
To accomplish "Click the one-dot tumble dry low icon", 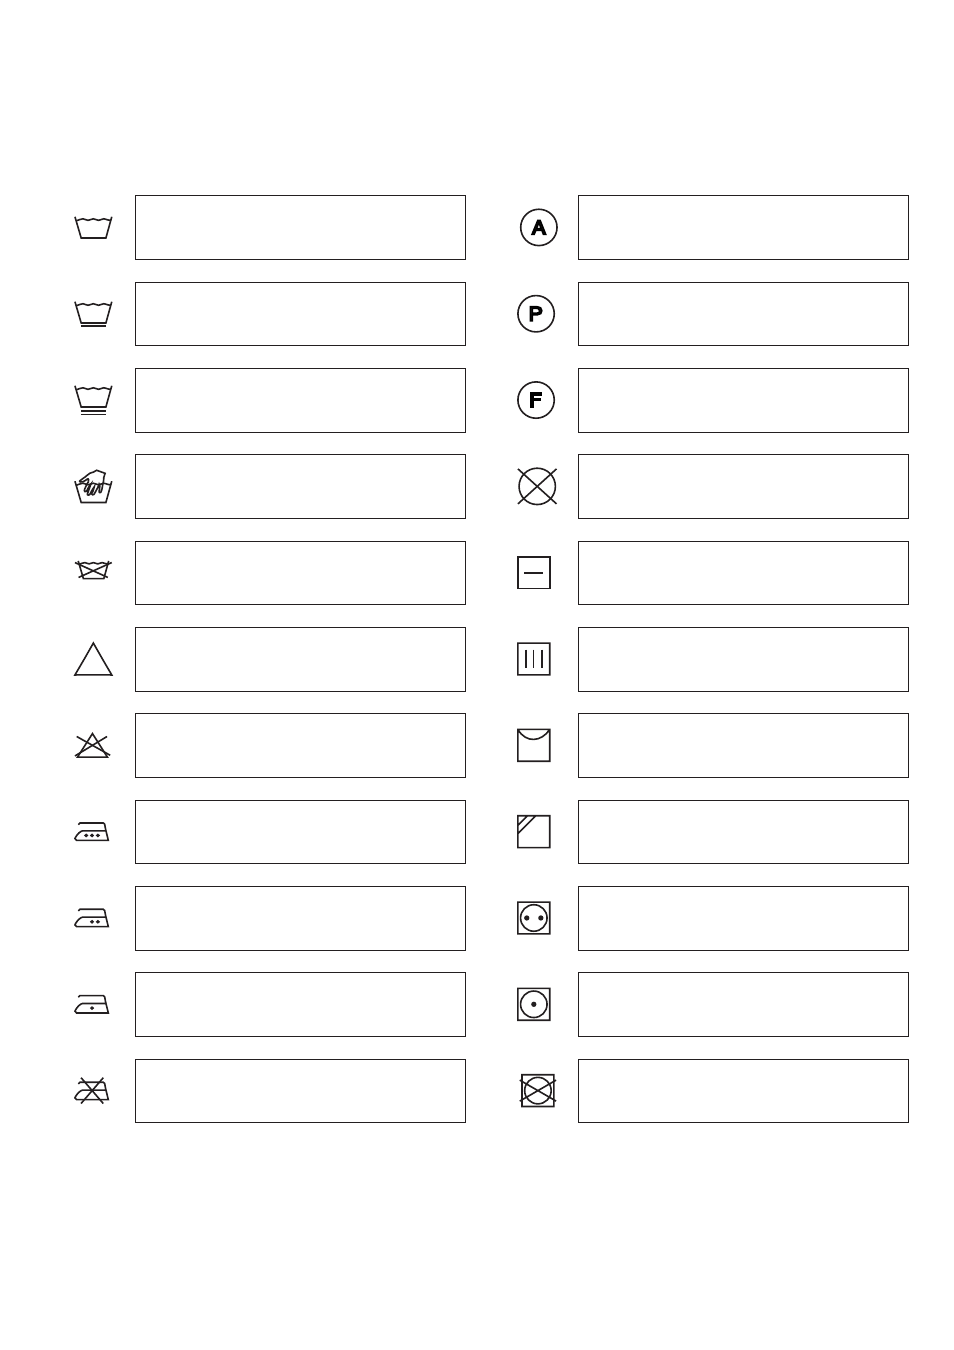I will (534, 1004).
